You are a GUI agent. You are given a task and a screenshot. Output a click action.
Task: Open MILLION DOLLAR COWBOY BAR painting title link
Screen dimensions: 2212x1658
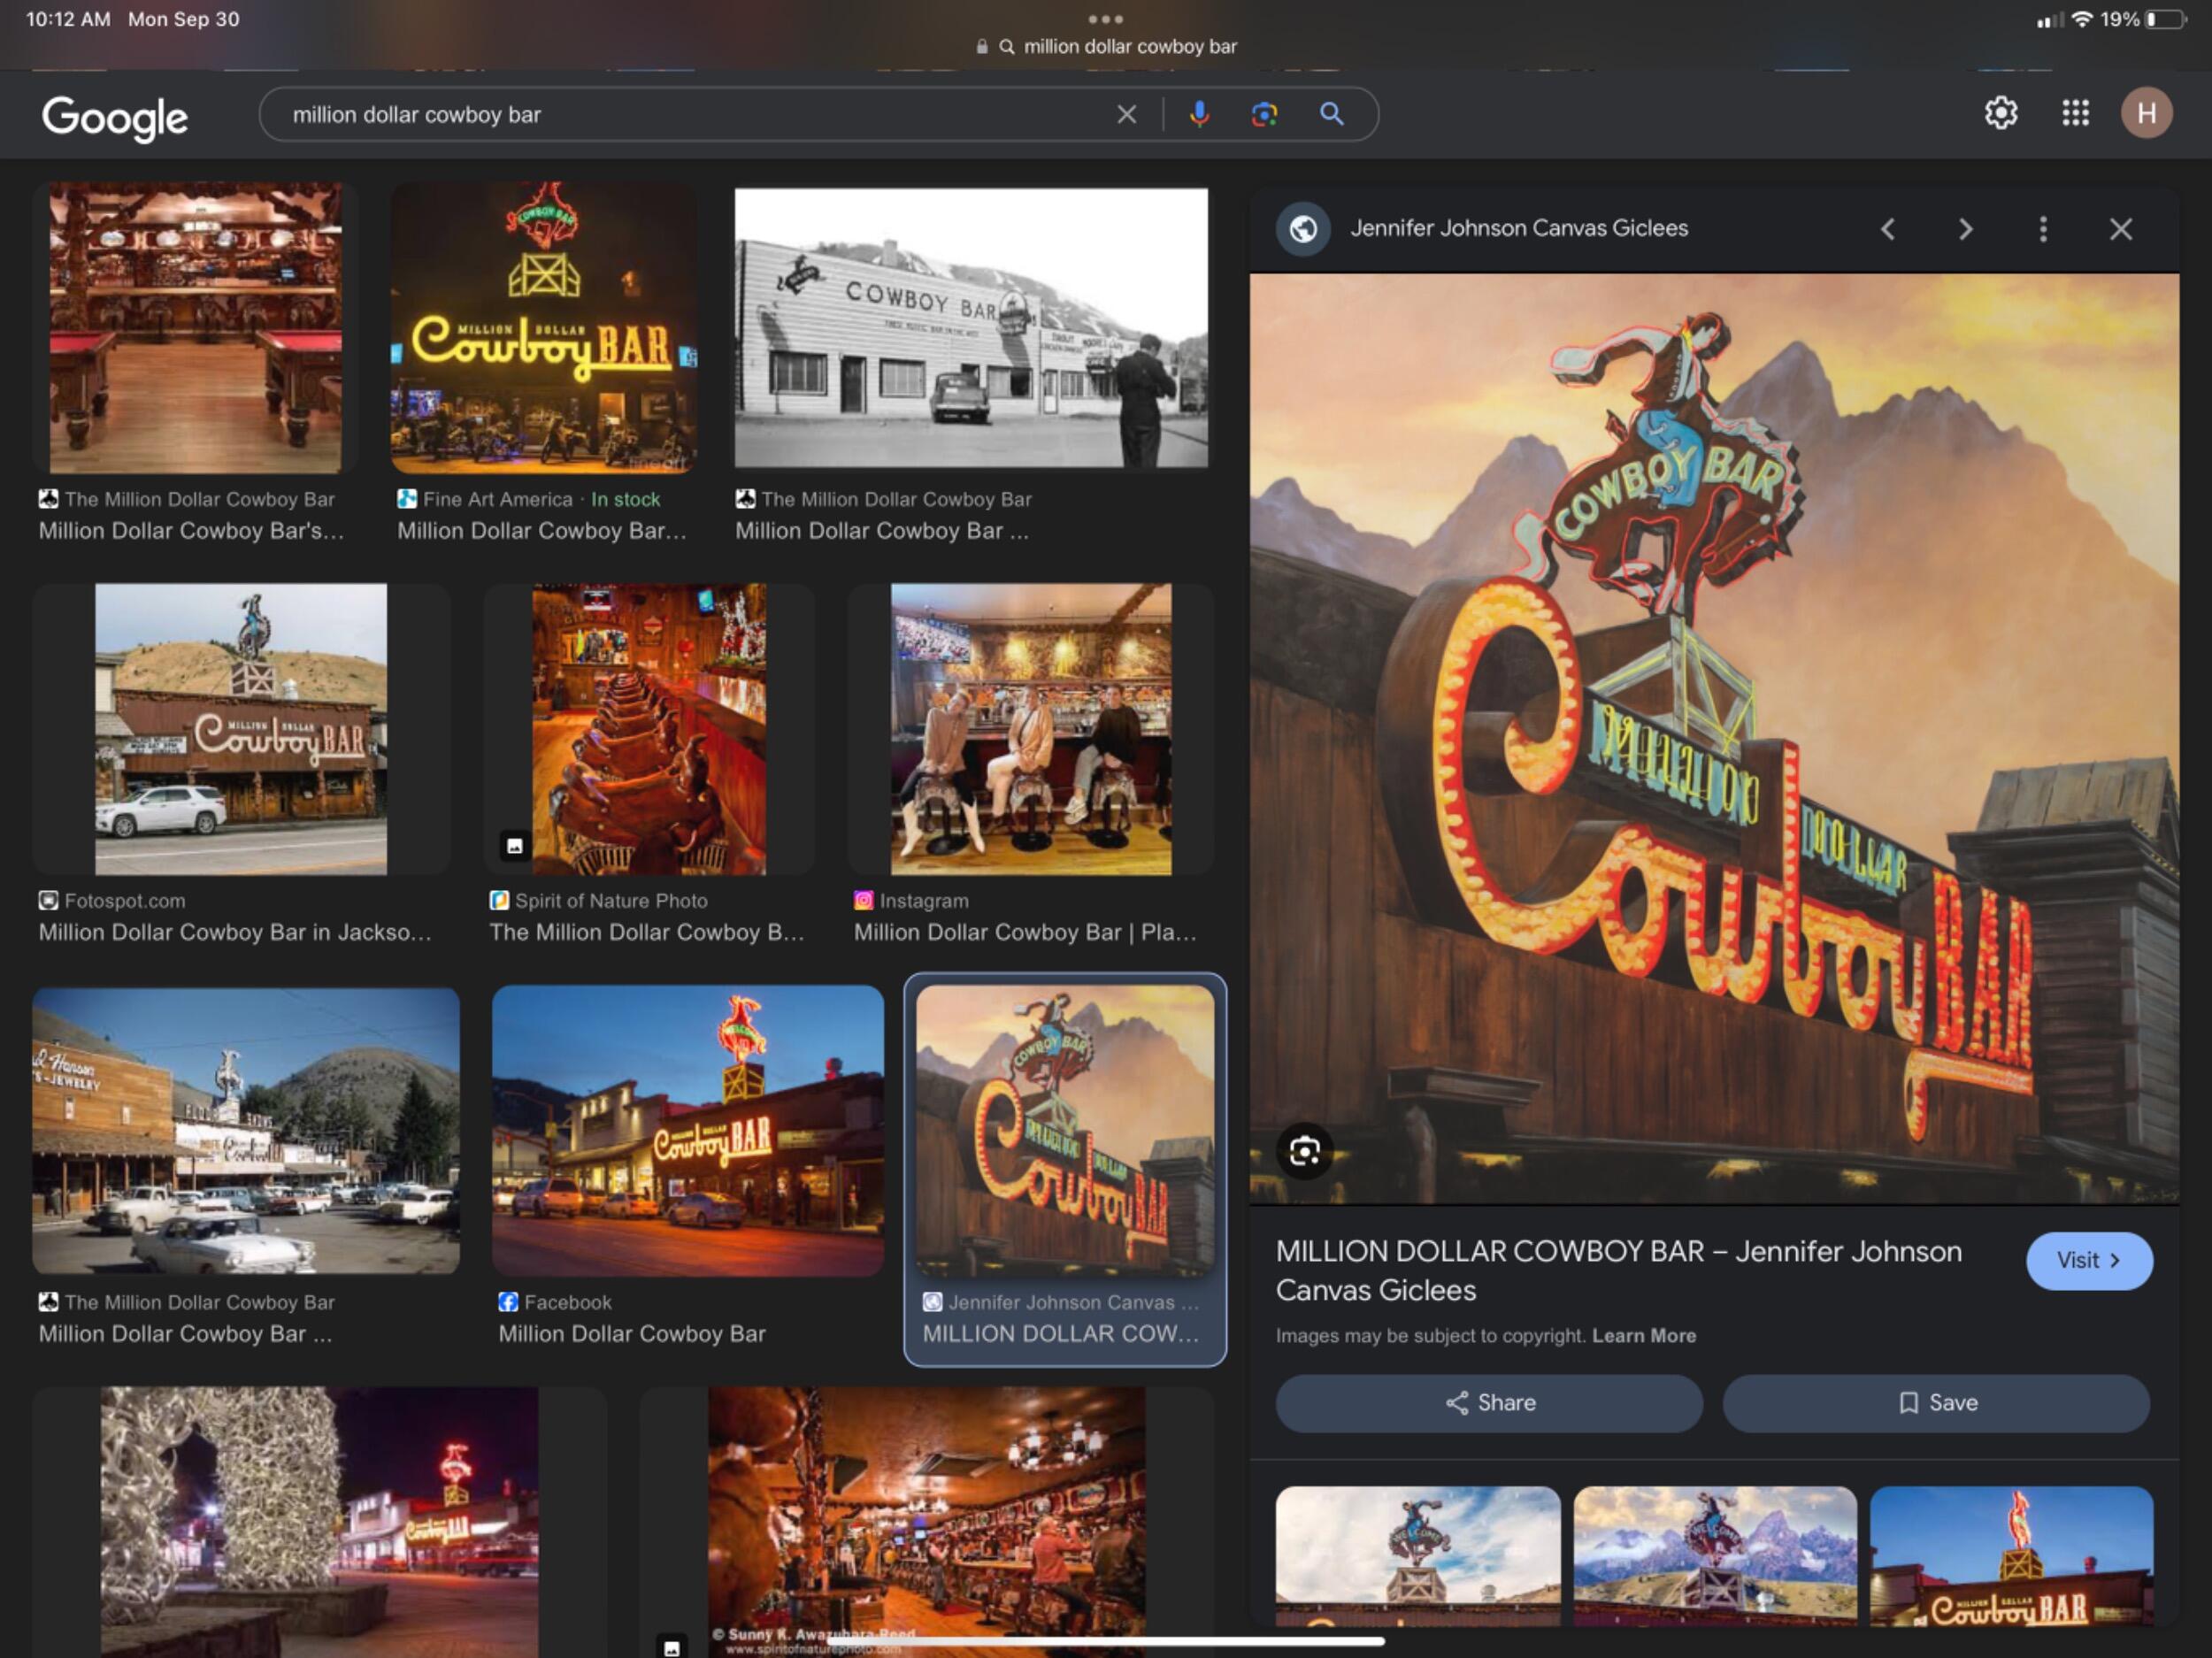[x=1618, y=1270]
